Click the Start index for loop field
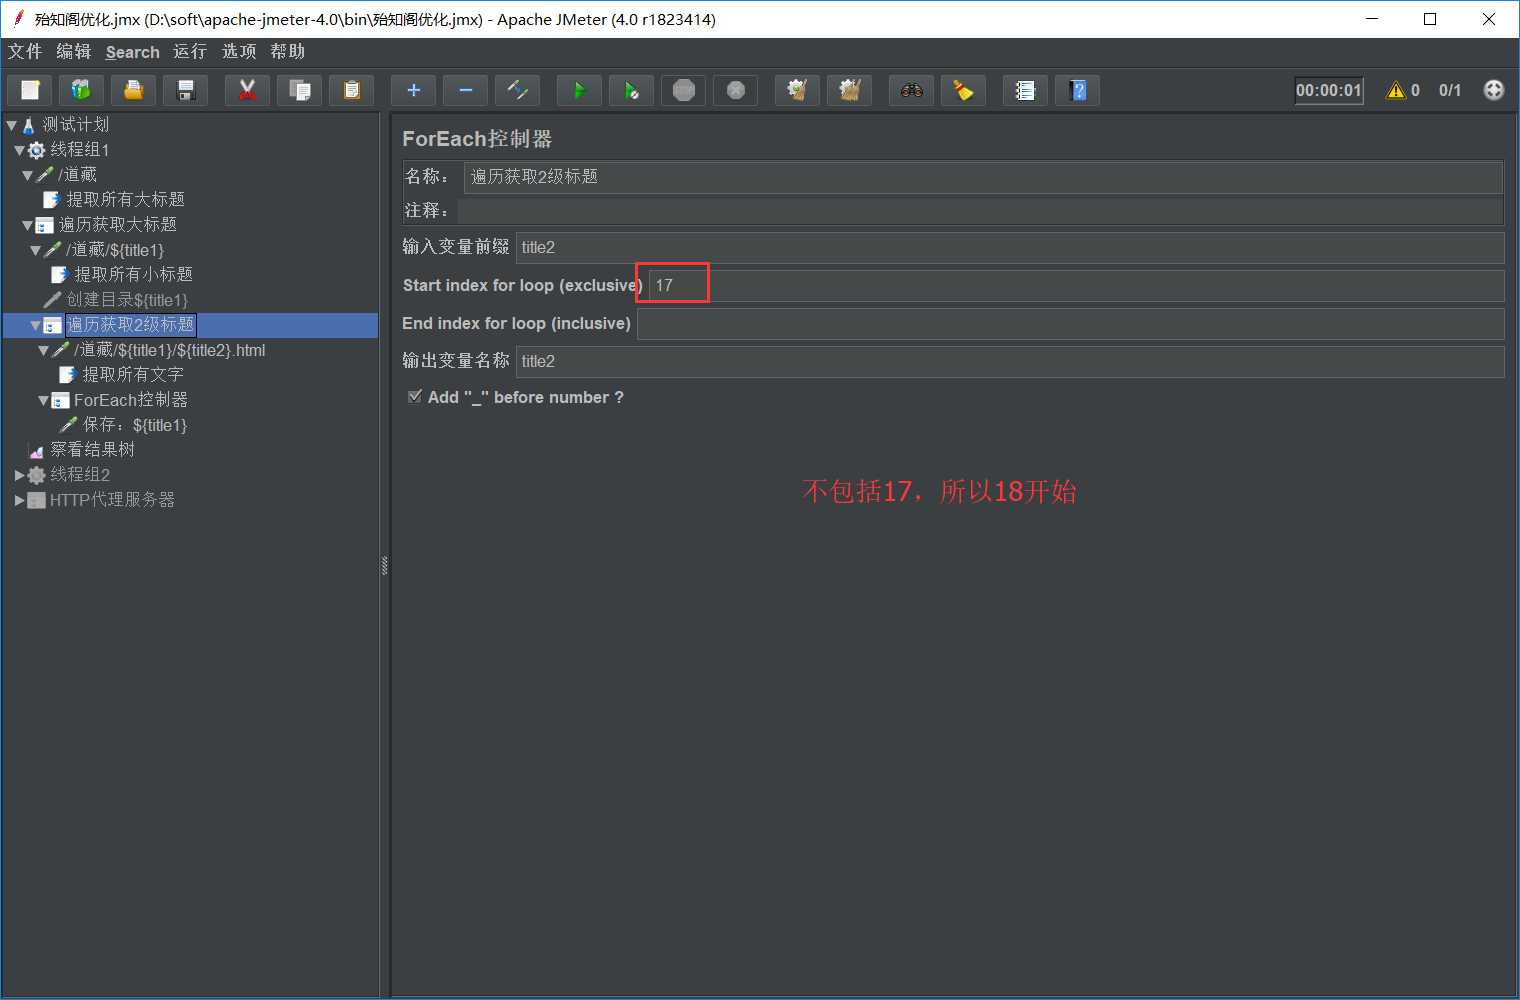Screen dimensions: 1520x1000 click(x=1077, y=285)
